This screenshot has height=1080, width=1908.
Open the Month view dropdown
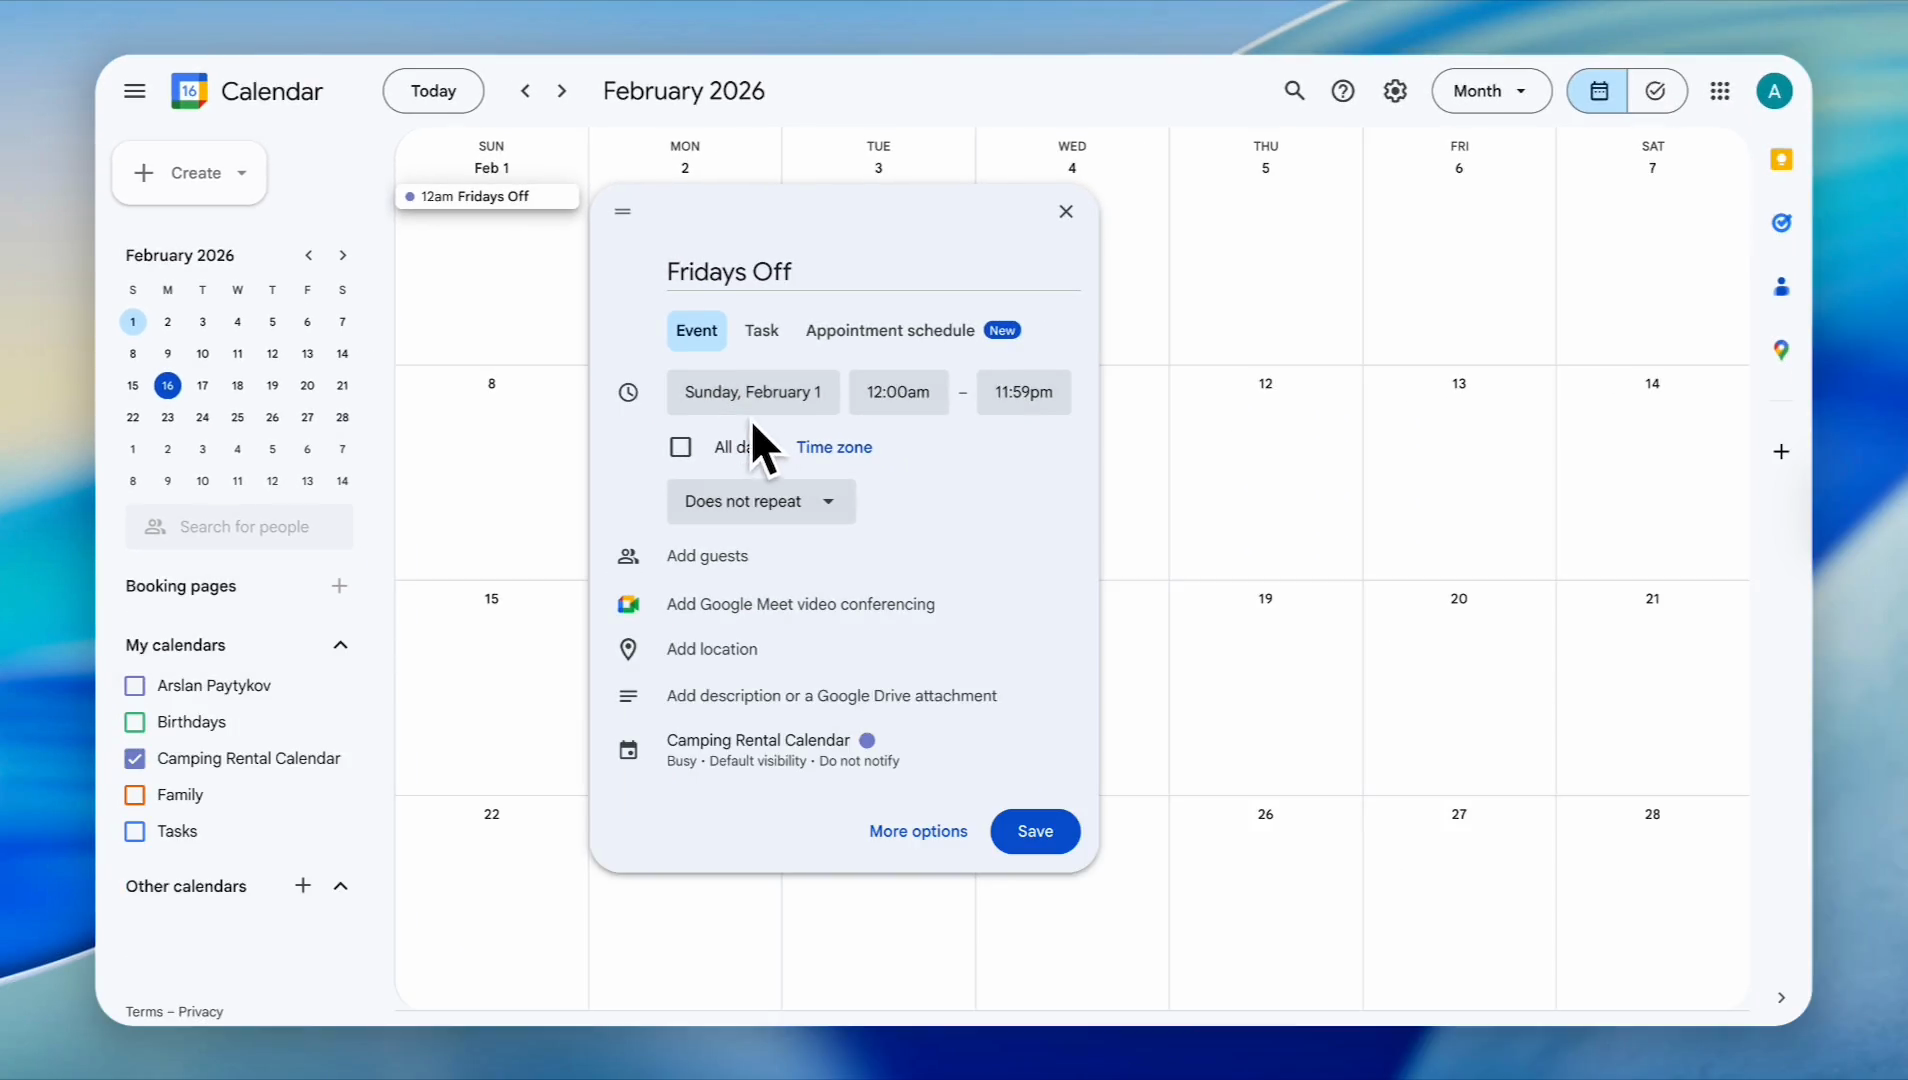1491,91
